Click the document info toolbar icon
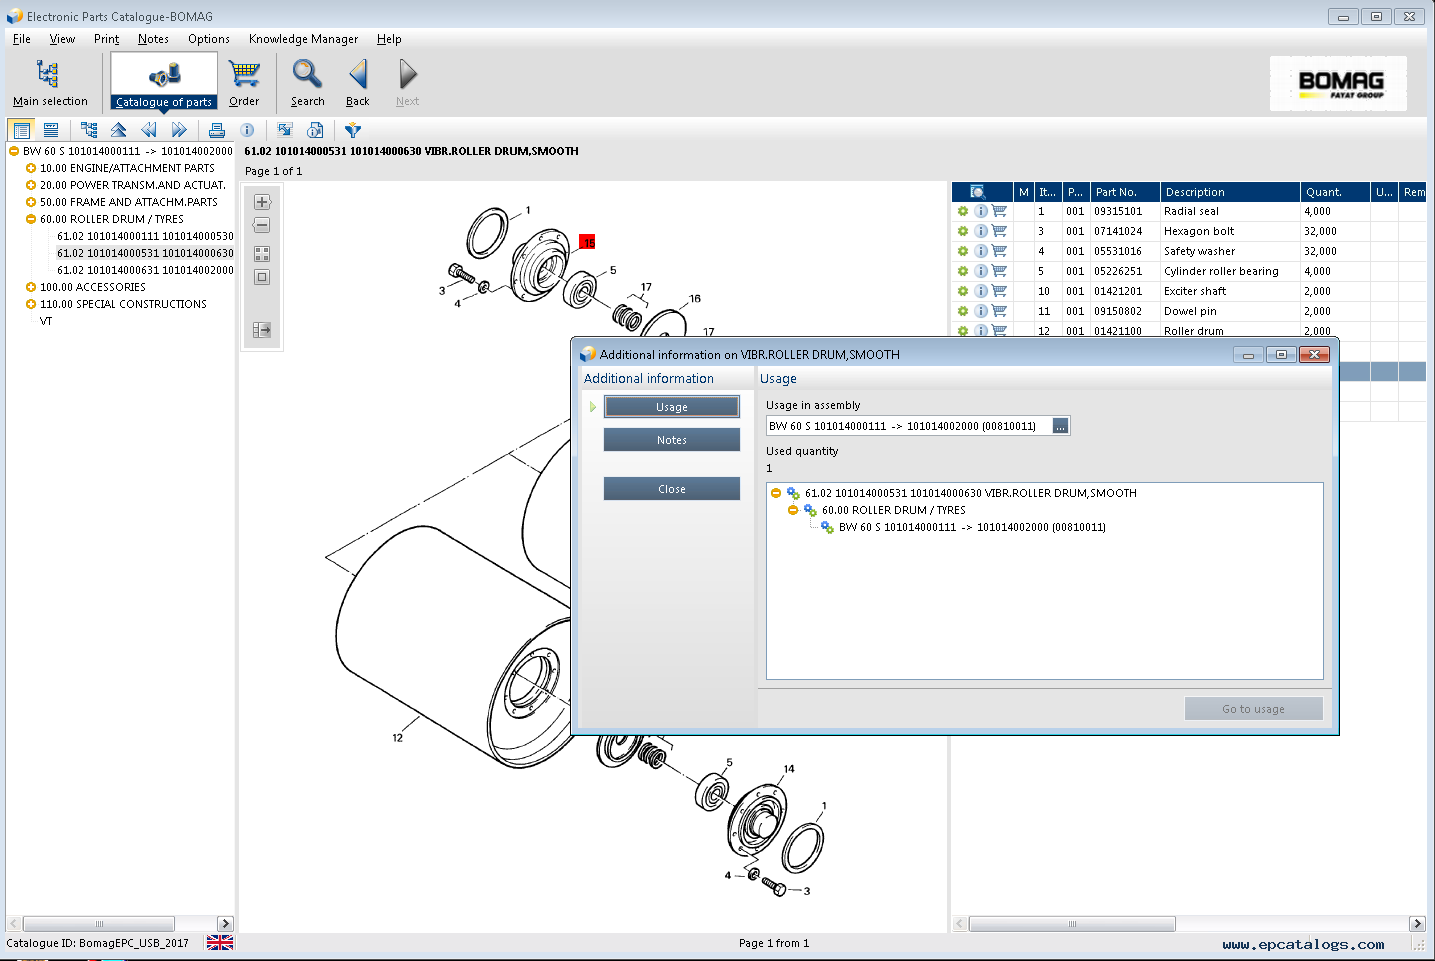This screenshot has height=961, width=1435. (x=315, y=130)
